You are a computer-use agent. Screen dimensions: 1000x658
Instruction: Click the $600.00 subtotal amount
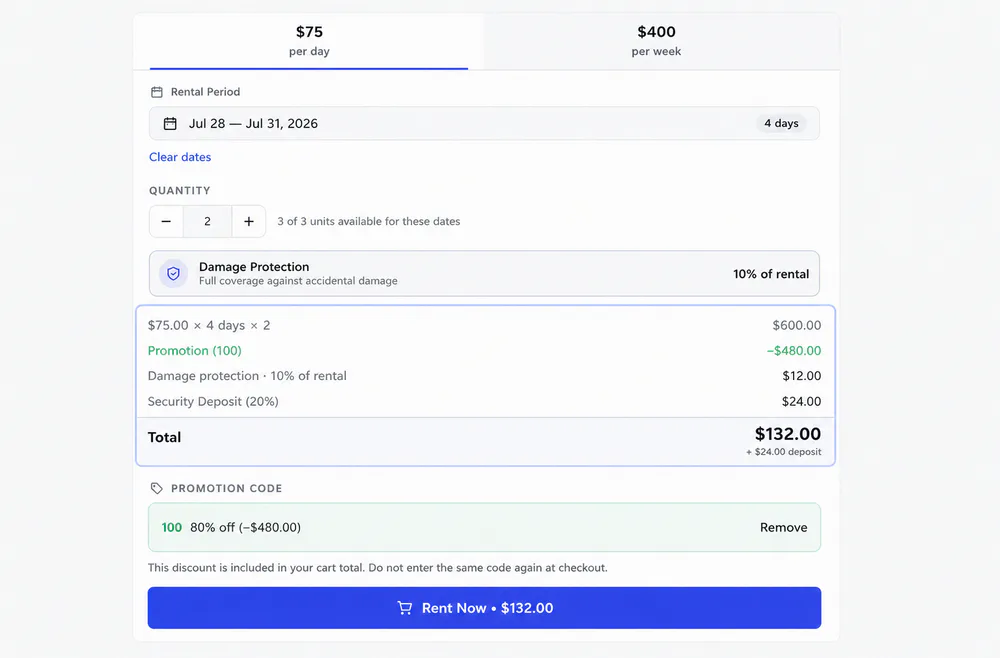(x=797, y=325)
